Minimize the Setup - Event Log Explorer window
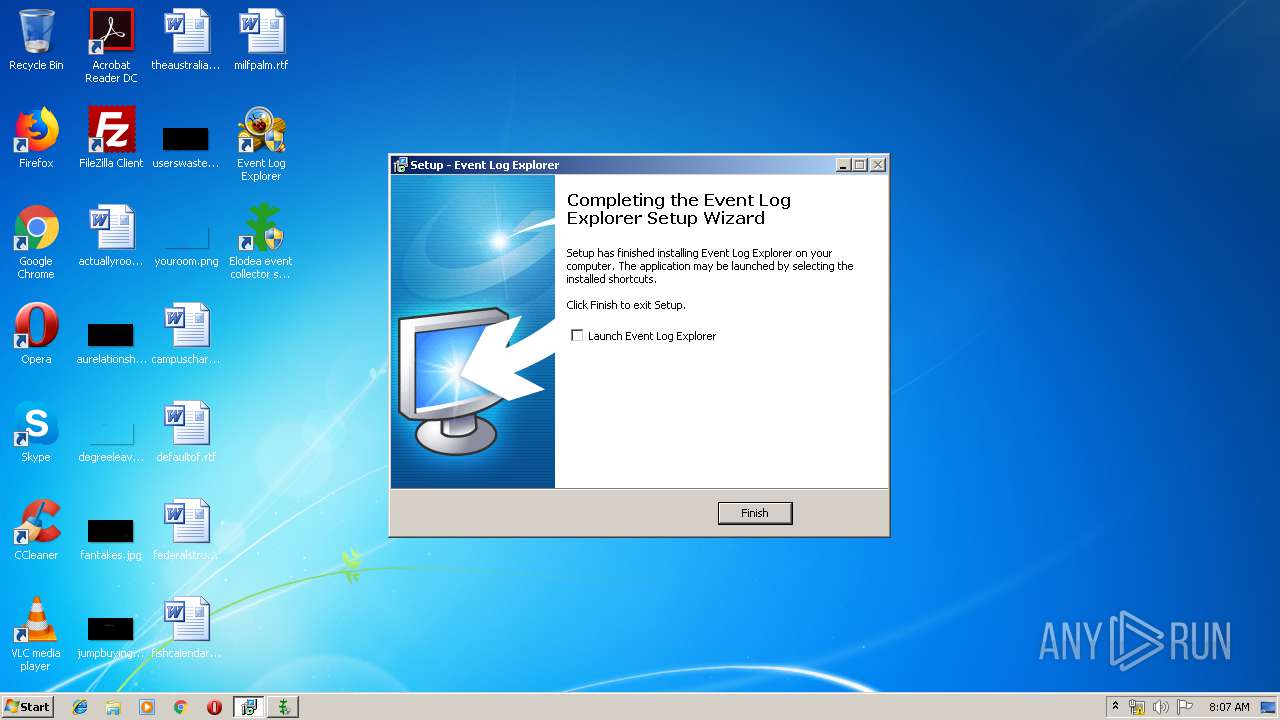 click(x=843, y=165)
